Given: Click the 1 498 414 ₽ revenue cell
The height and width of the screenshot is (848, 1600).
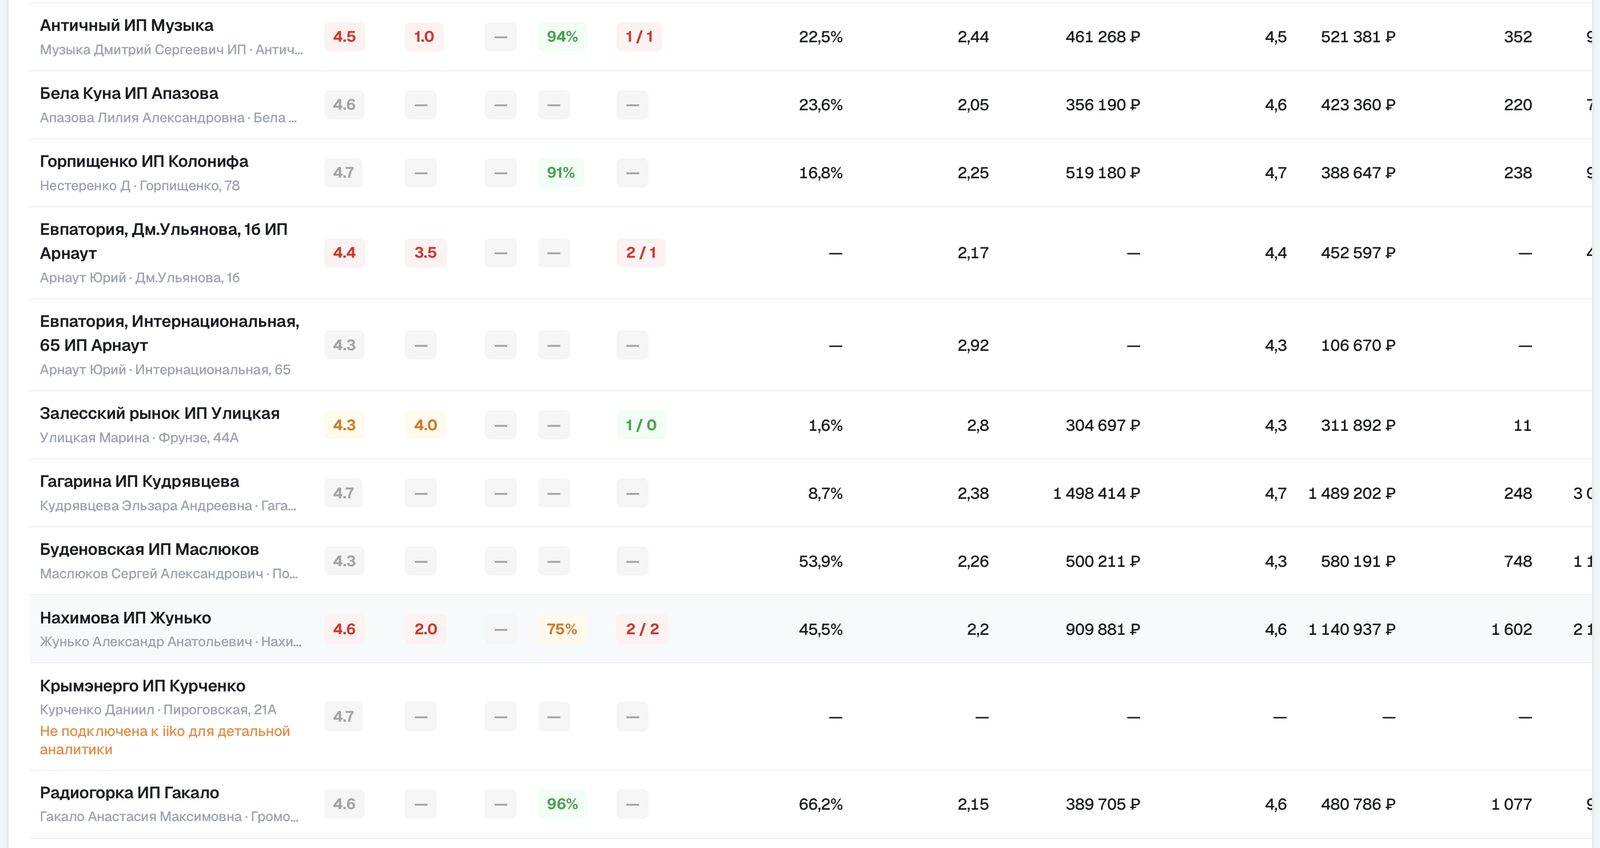Looking at the screenshot, I should [1096, 493].
